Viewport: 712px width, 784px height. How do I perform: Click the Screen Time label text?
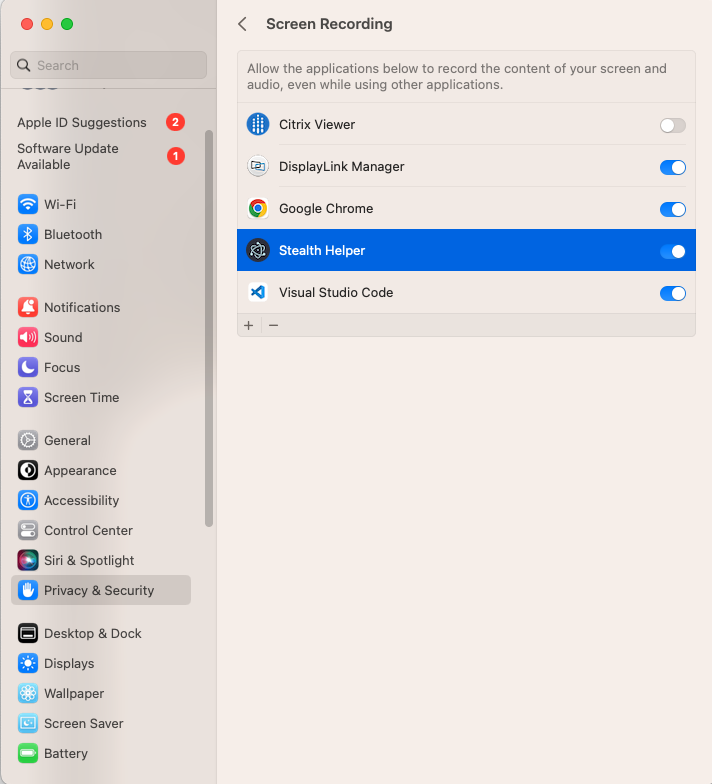82,398
